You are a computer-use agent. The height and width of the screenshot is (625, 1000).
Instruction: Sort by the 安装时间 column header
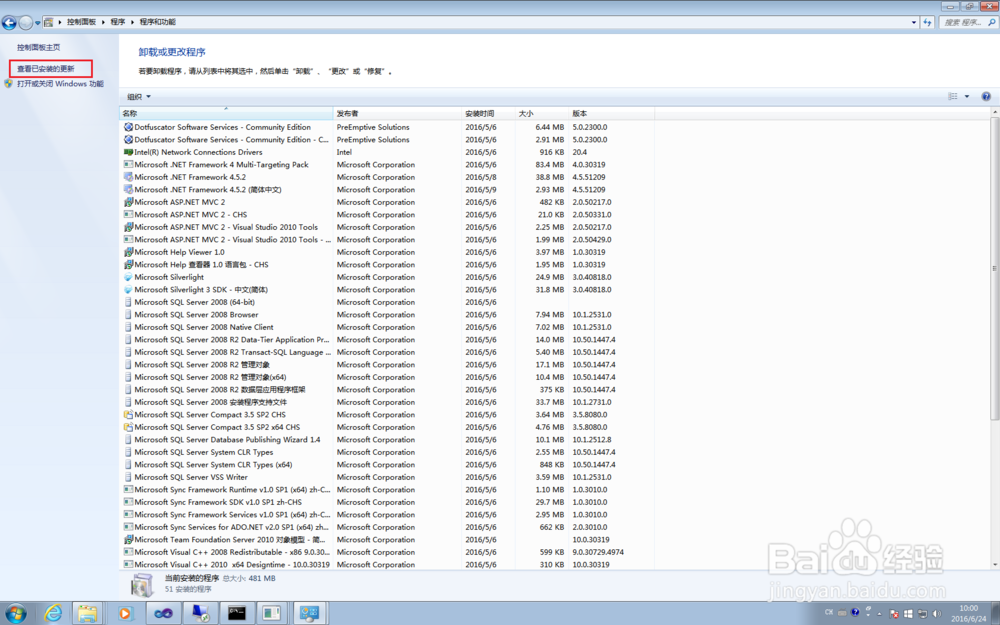(x=489, y=114)
